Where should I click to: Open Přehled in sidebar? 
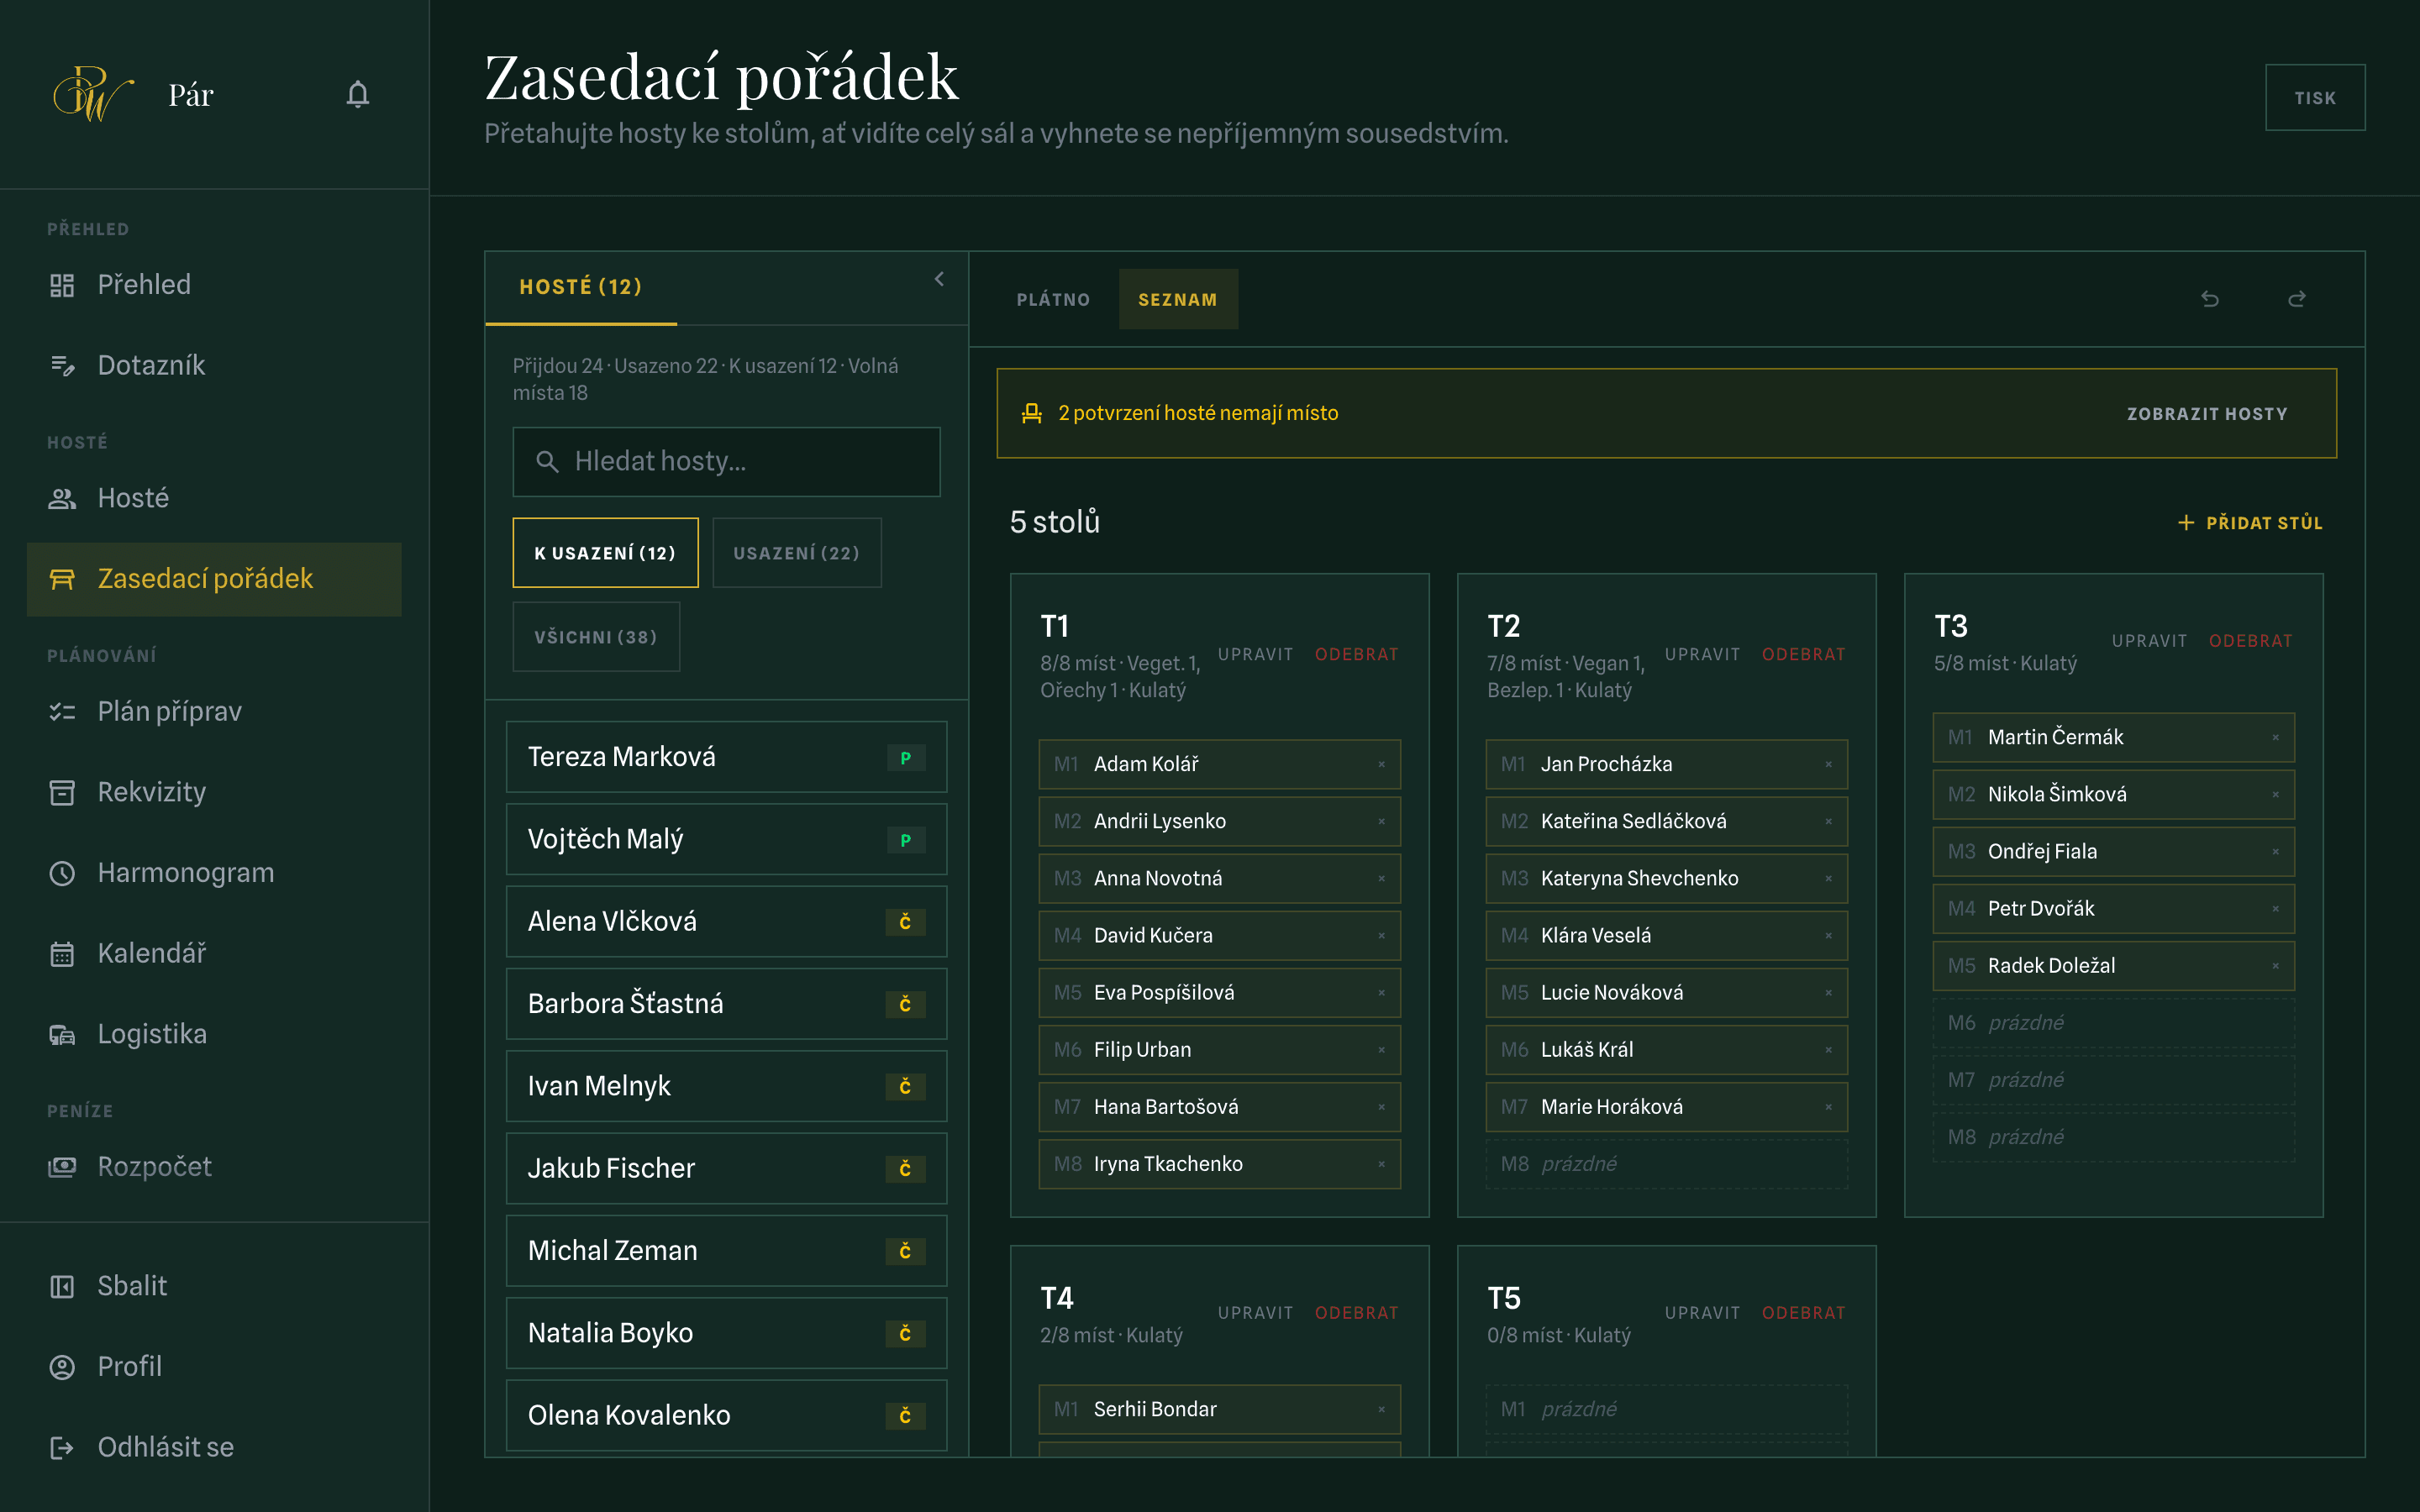214,285
